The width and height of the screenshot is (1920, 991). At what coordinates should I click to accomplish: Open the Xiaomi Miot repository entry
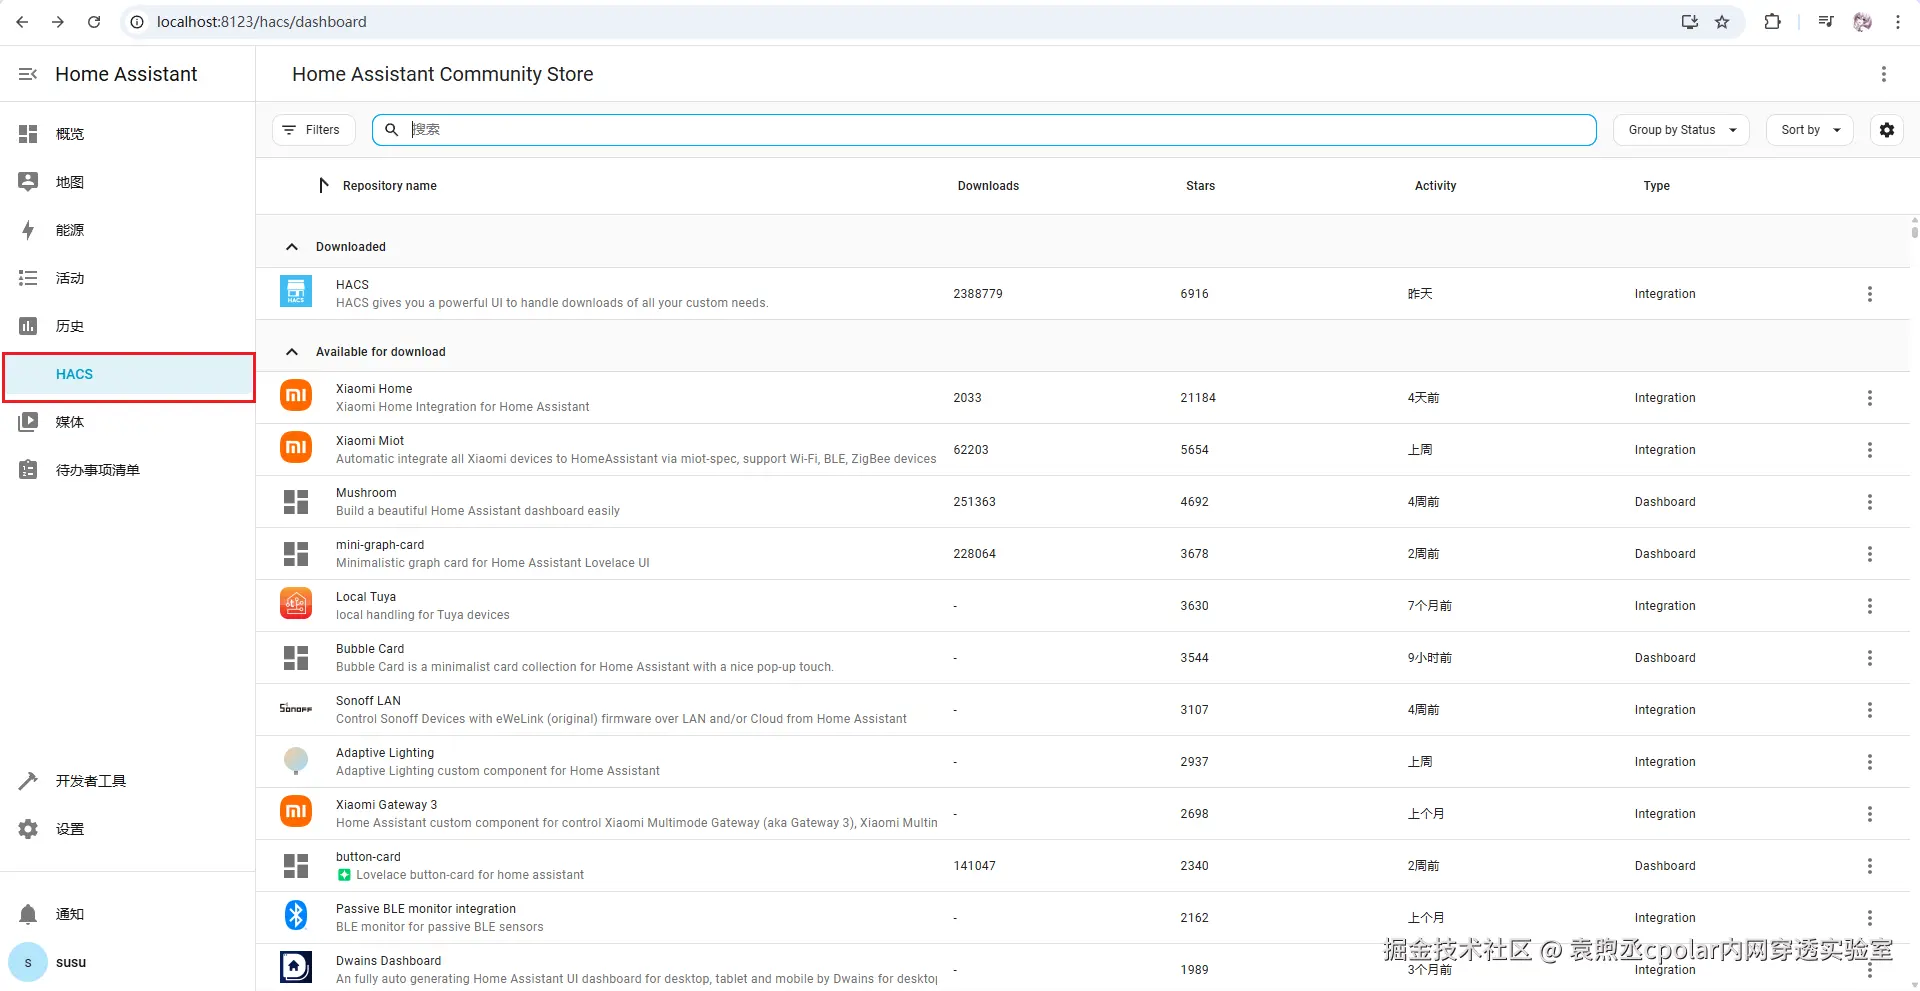coord(1083,450)
